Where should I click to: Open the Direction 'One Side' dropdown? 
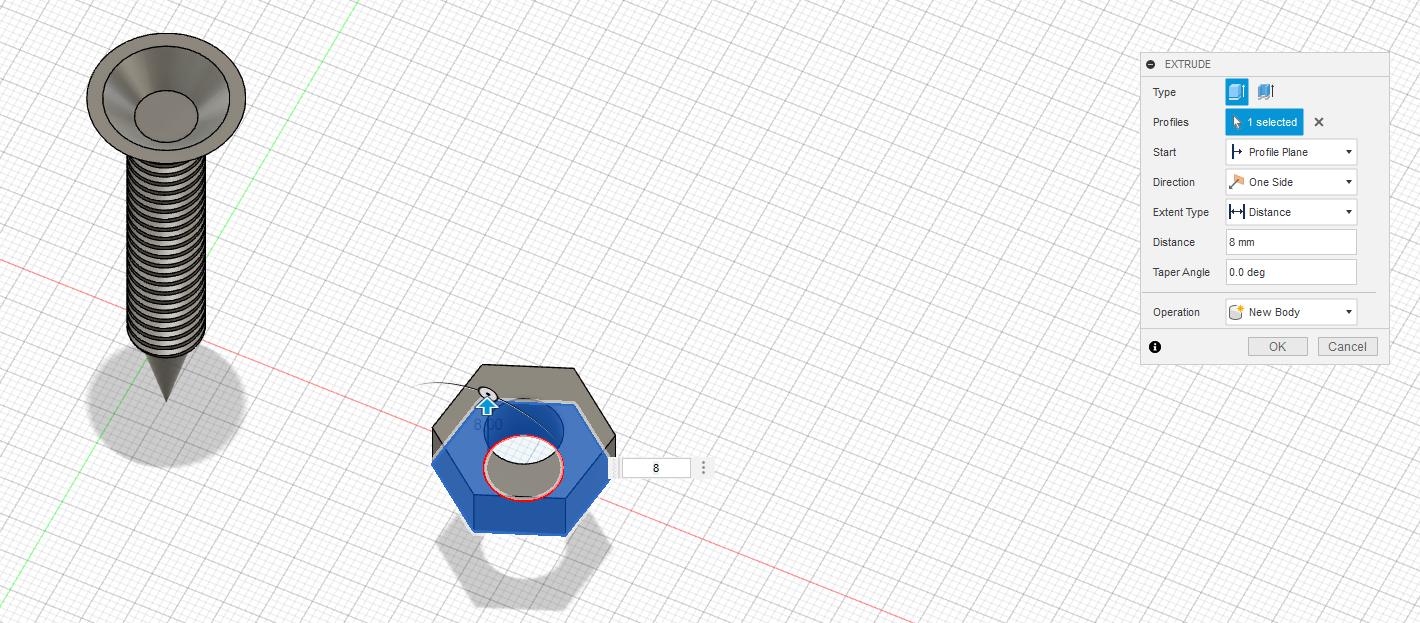pyautogui.click(x=1291, y=182)
